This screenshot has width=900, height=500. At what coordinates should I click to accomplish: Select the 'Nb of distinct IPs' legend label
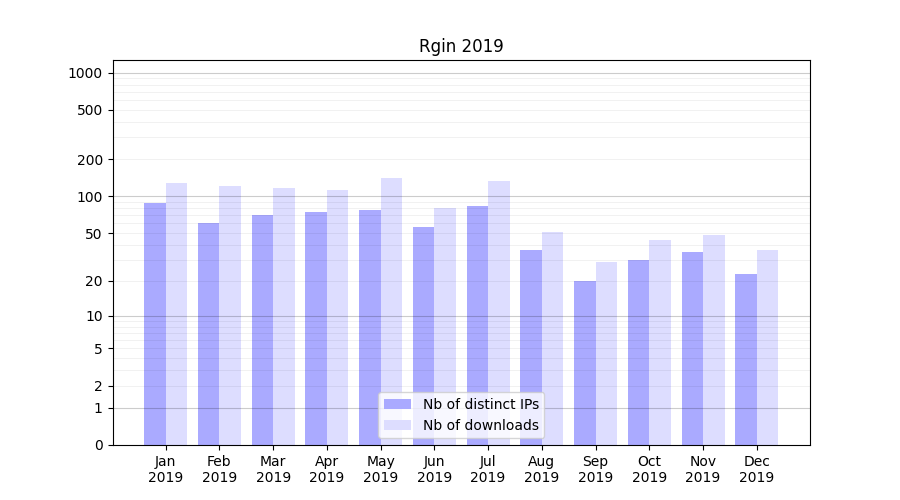pos(480,404)
